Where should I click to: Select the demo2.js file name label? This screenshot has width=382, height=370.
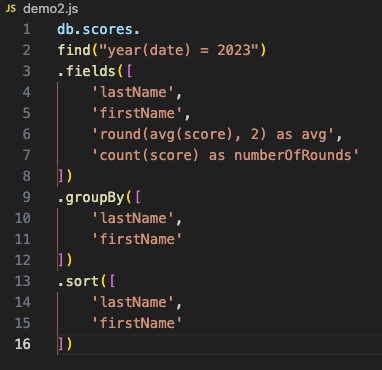(x=51, y=9)
